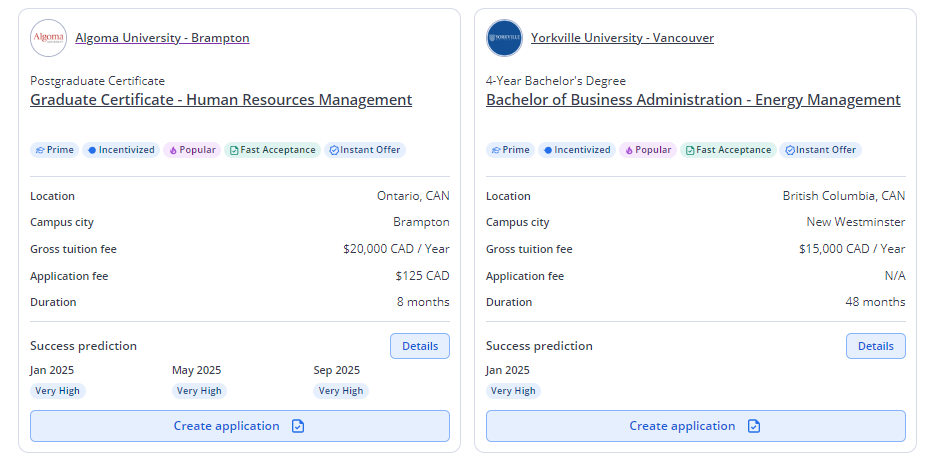Image resolution: width=930 pixels, height=461 pixels.
Task: Click Incentivized tag on Yorkville card
Action: [577, 150]
